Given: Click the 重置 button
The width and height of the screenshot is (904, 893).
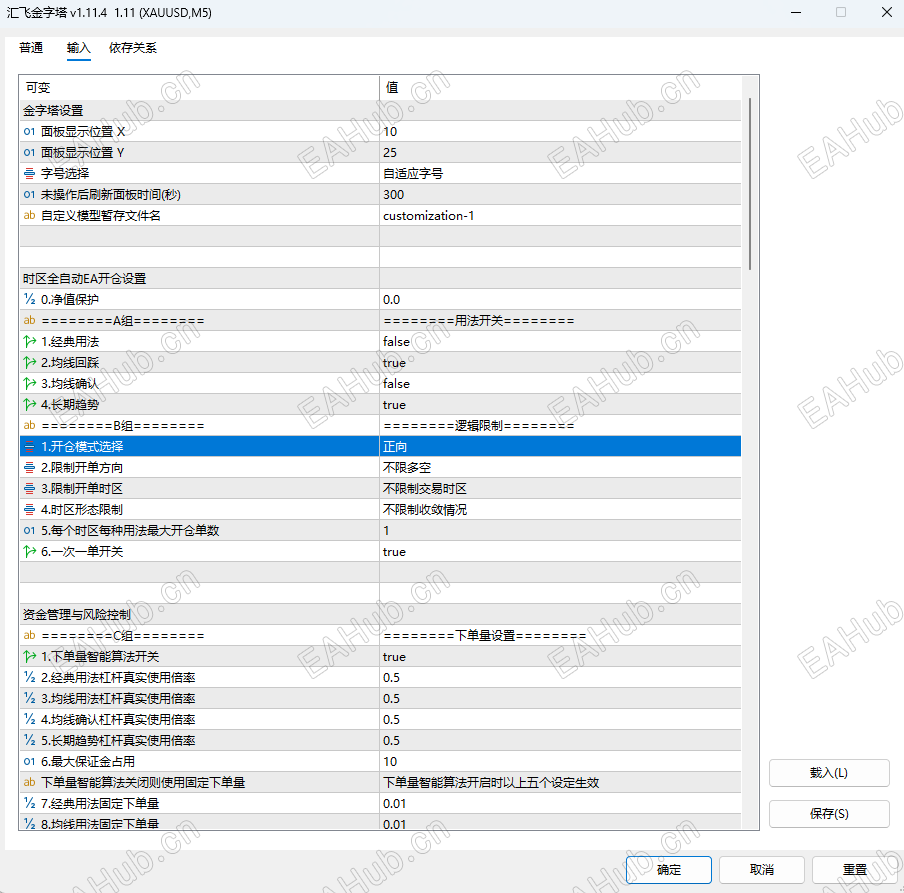Looking at the screenshot, I should coord(854,869).
